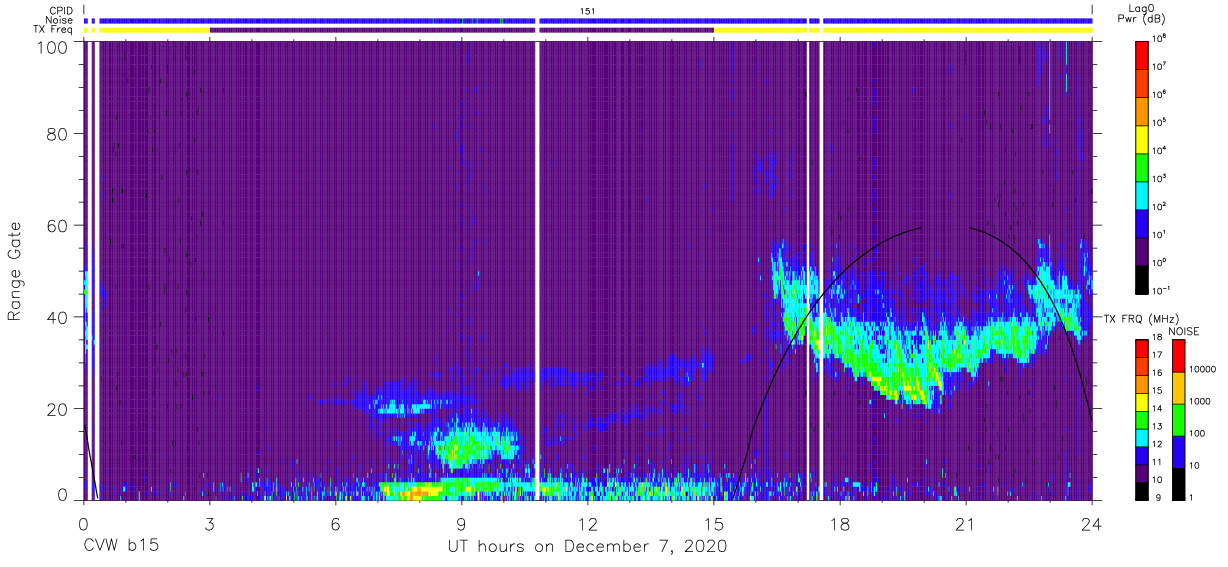The image size is (1228, 567).
Task: Click the 'TX Freq' row label
Action: (54, 30)
